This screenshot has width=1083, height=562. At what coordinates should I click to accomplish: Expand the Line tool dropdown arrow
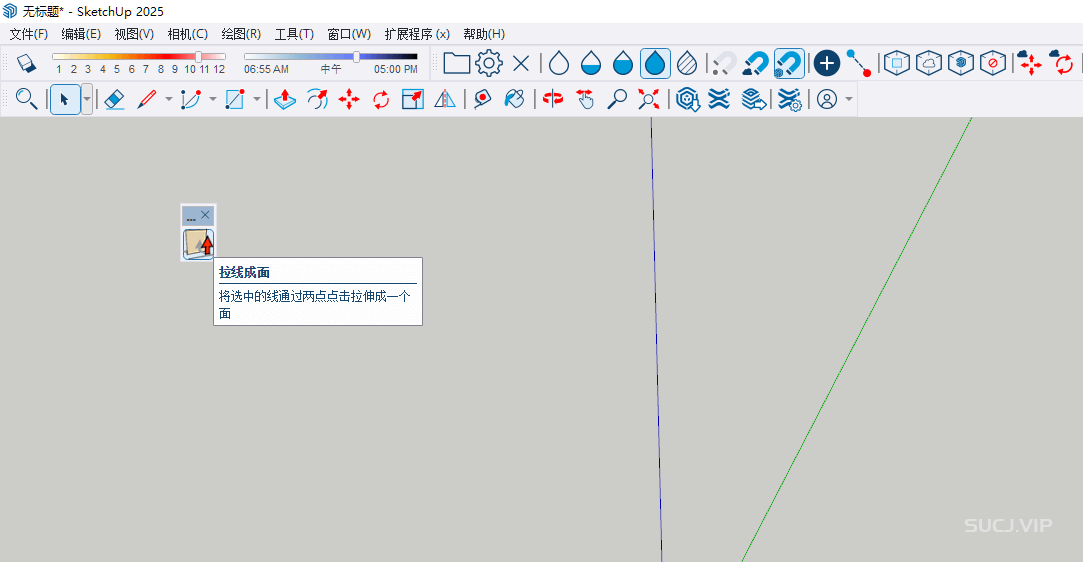pyautogui.click(x=169, y=99)
